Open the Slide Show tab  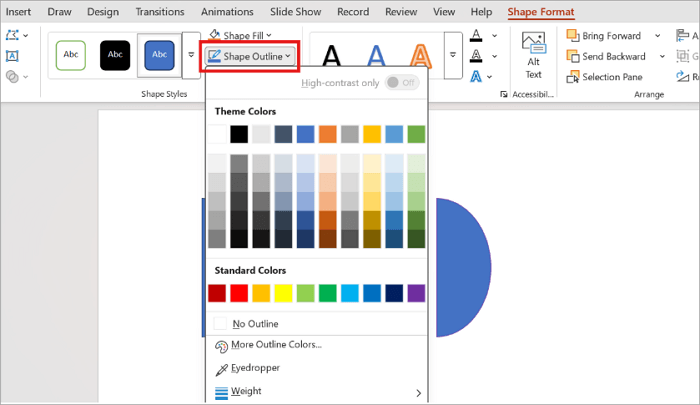point(296,12)
